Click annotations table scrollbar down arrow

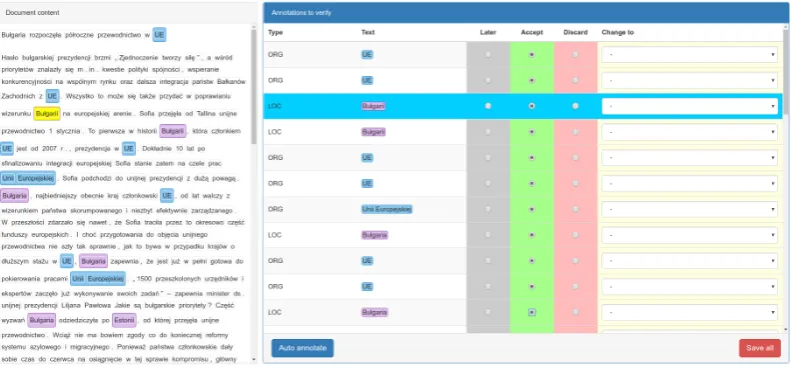tap(786, 330)
